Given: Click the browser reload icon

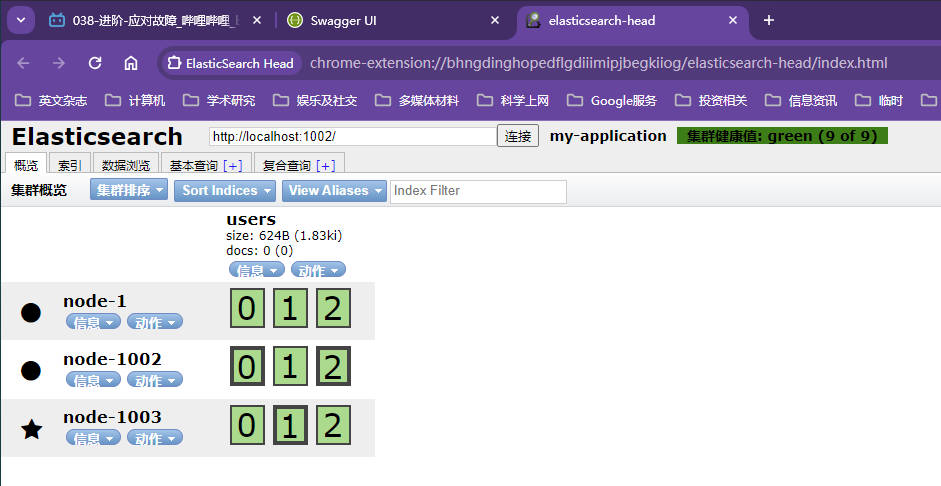Looking at the screenshot, I should point(95,63).
